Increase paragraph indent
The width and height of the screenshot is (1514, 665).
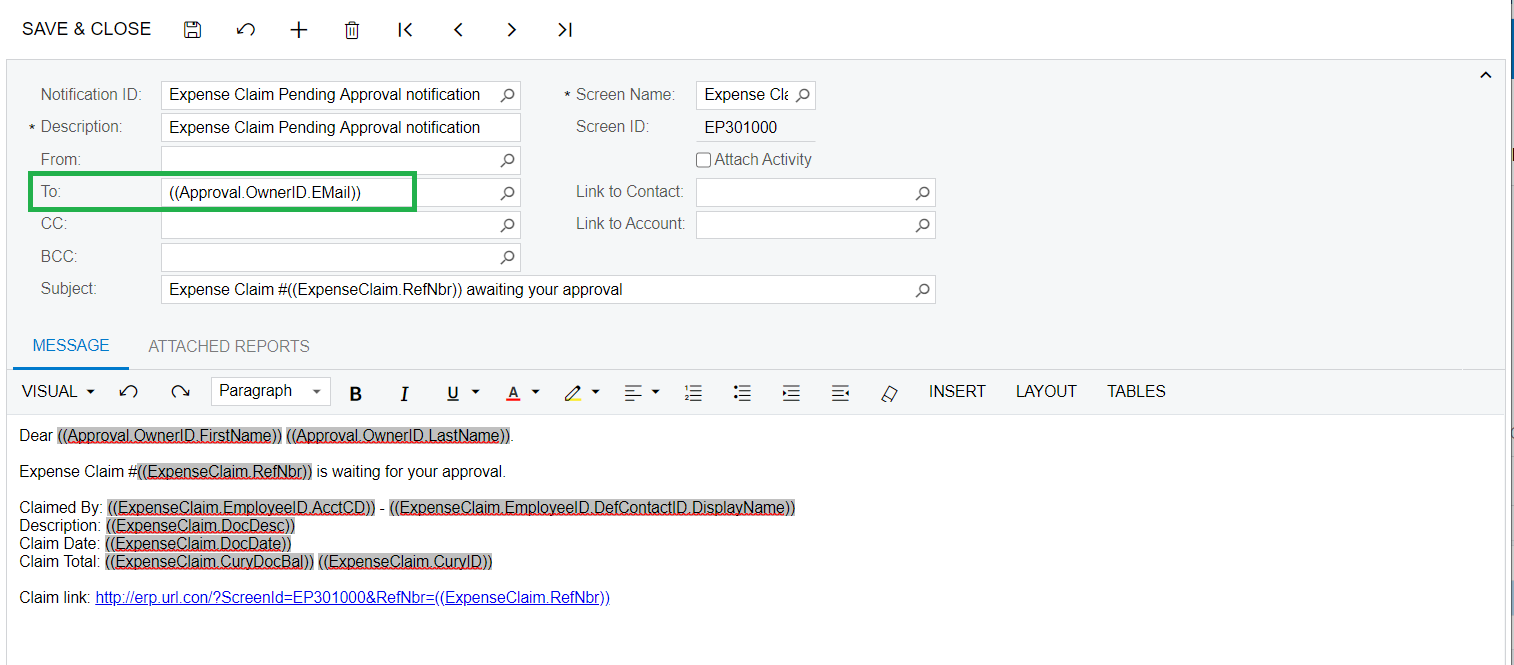click(791, 393)
